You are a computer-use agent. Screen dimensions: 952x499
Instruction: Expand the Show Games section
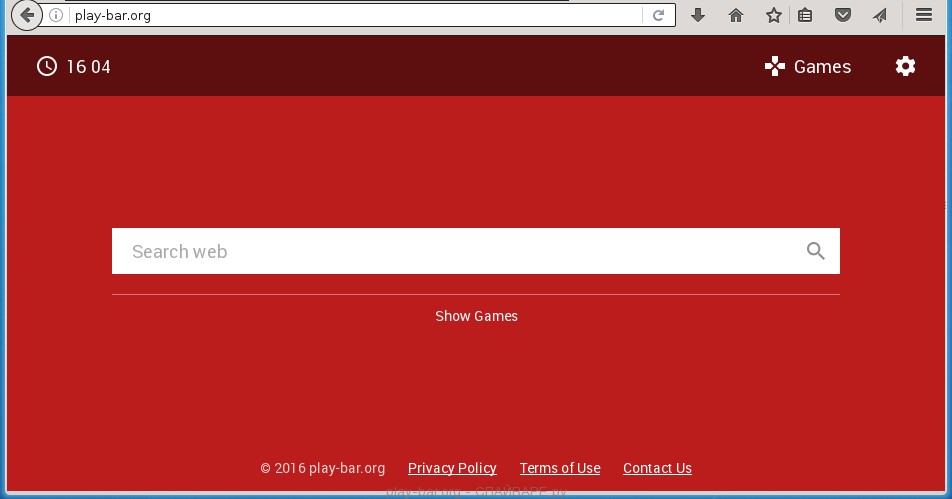point(476,316)
